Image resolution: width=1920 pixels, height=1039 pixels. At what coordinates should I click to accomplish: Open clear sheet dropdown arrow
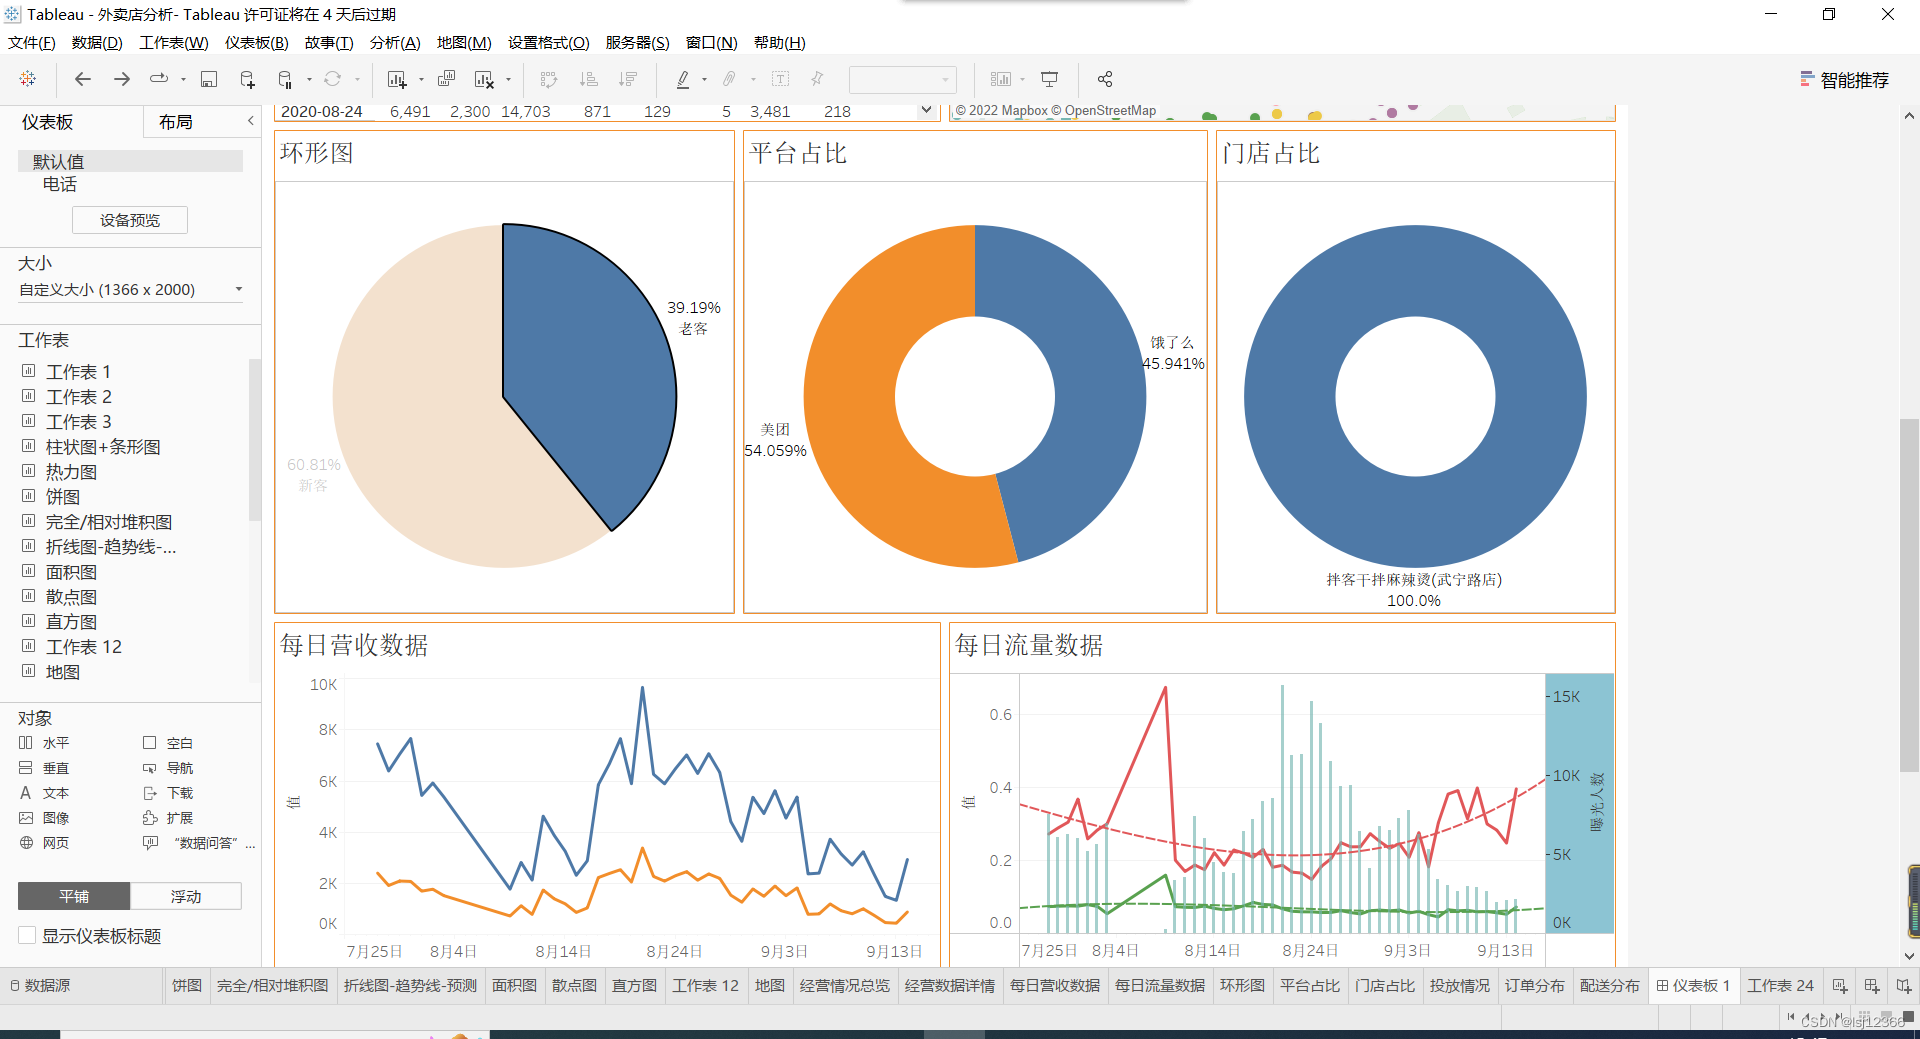tap(508, 79)
